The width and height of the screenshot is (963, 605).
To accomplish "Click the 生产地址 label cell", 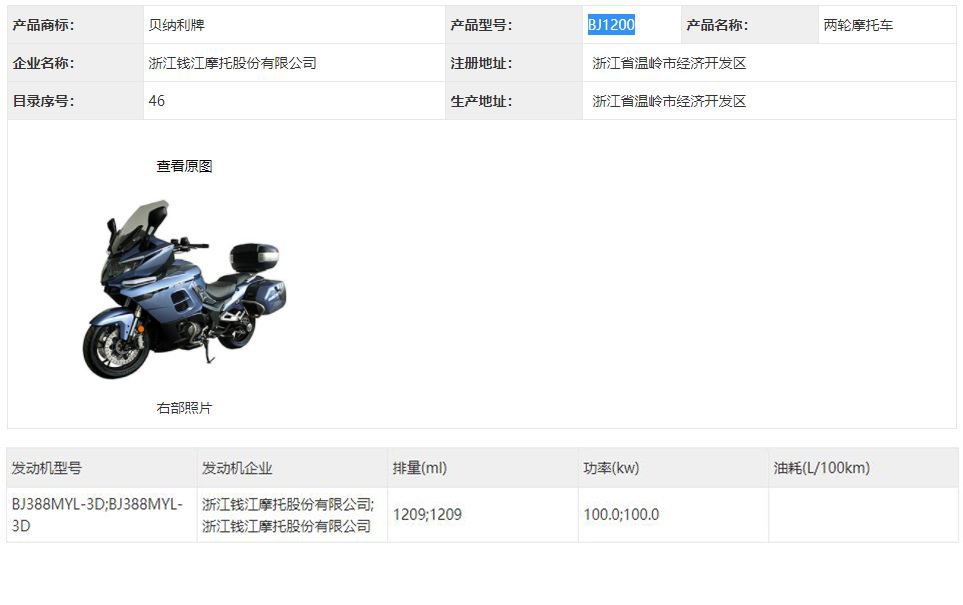I will coord(481,101).
